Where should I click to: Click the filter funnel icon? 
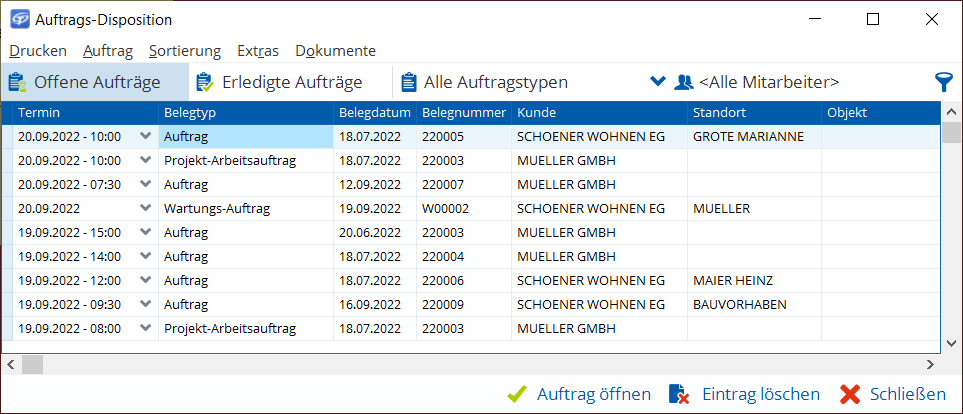pos(942,82)
